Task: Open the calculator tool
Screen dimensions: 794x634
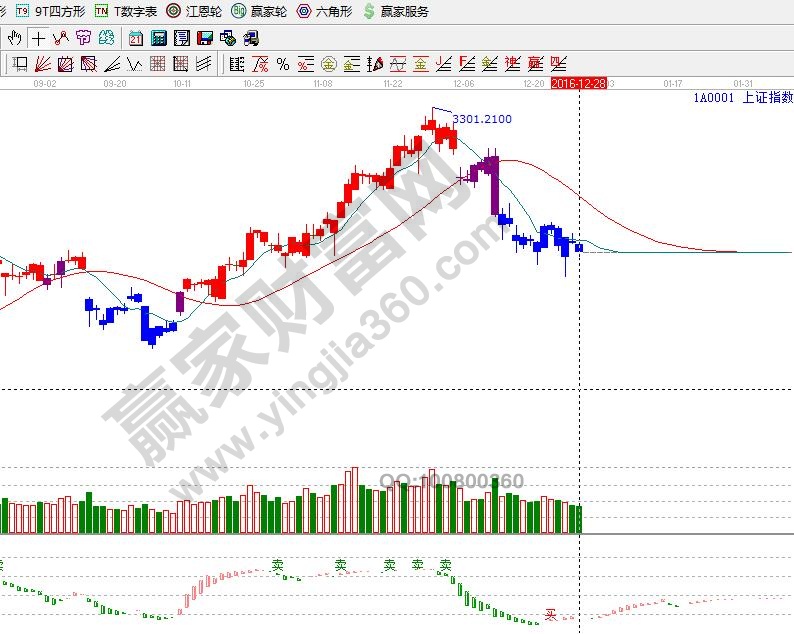Action: pyautogui.click(x=159, y=39)
